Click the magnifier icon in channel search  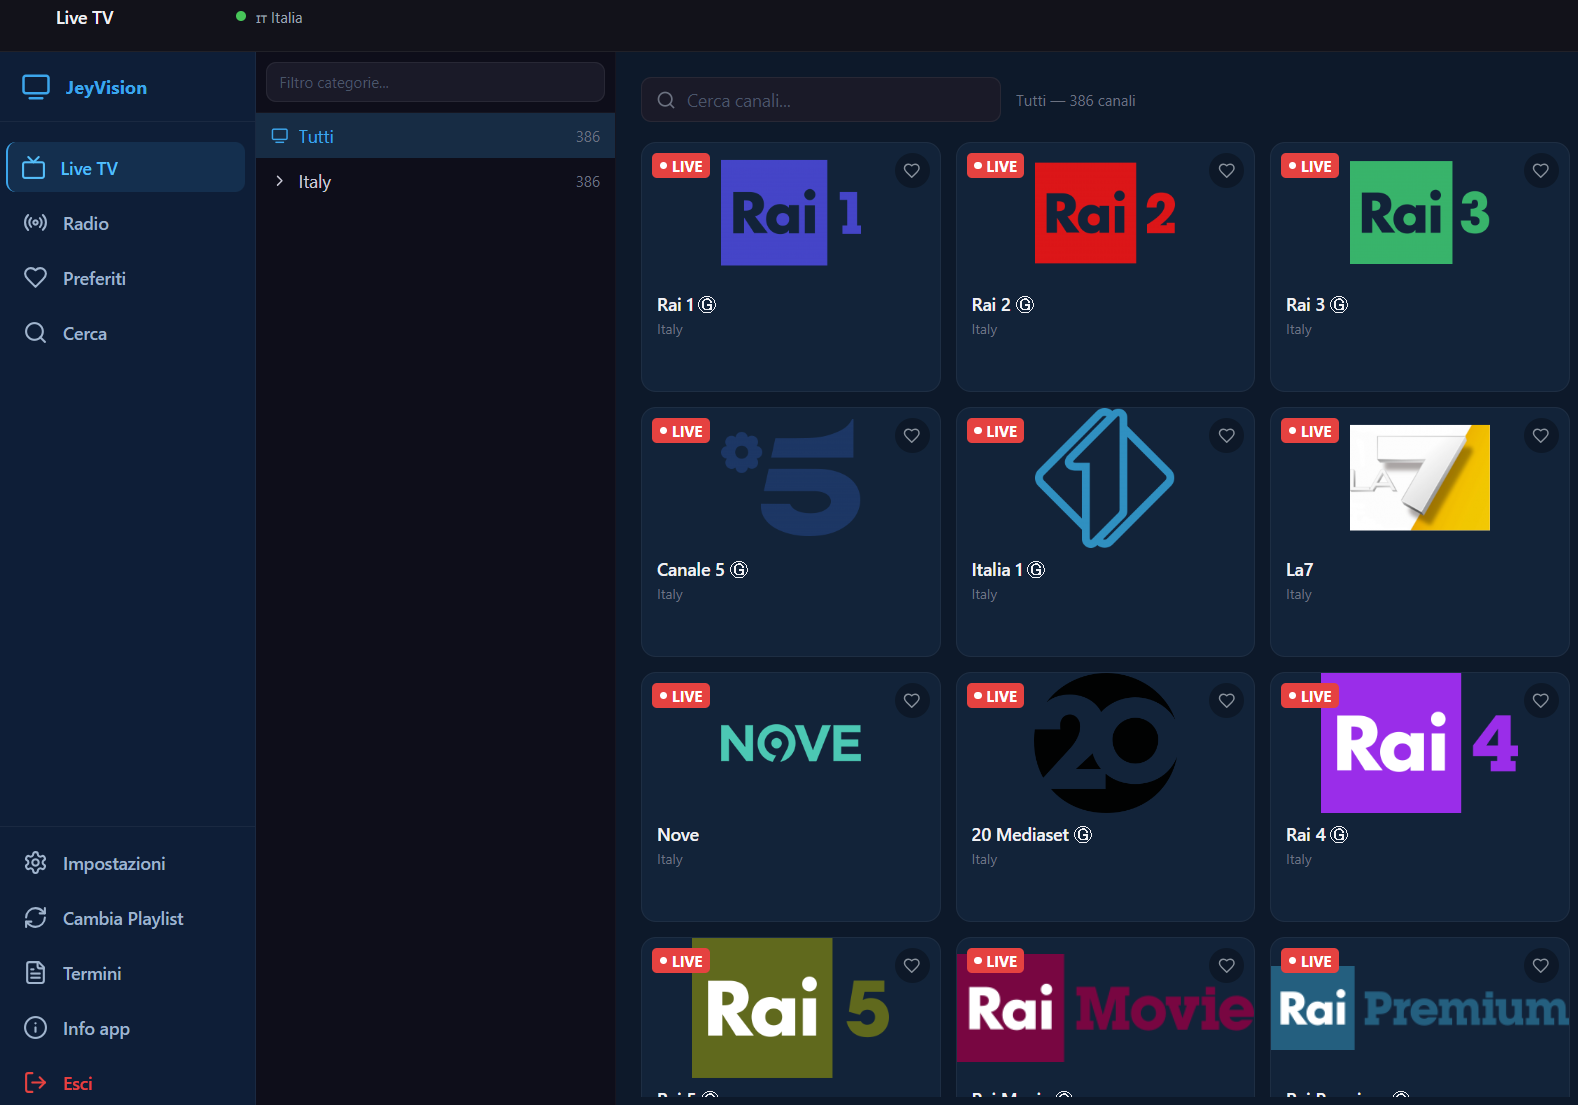point(666,100)
